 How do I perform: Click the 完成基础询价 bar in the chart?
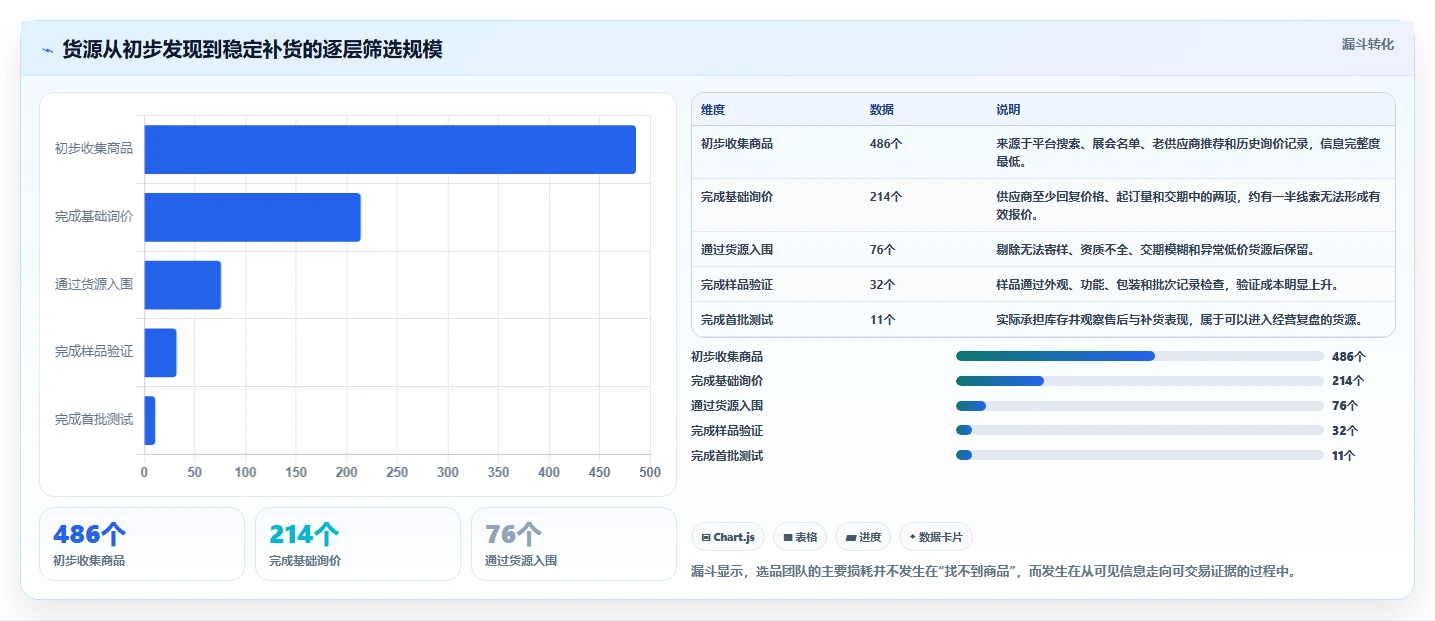(x=252, y=217)
